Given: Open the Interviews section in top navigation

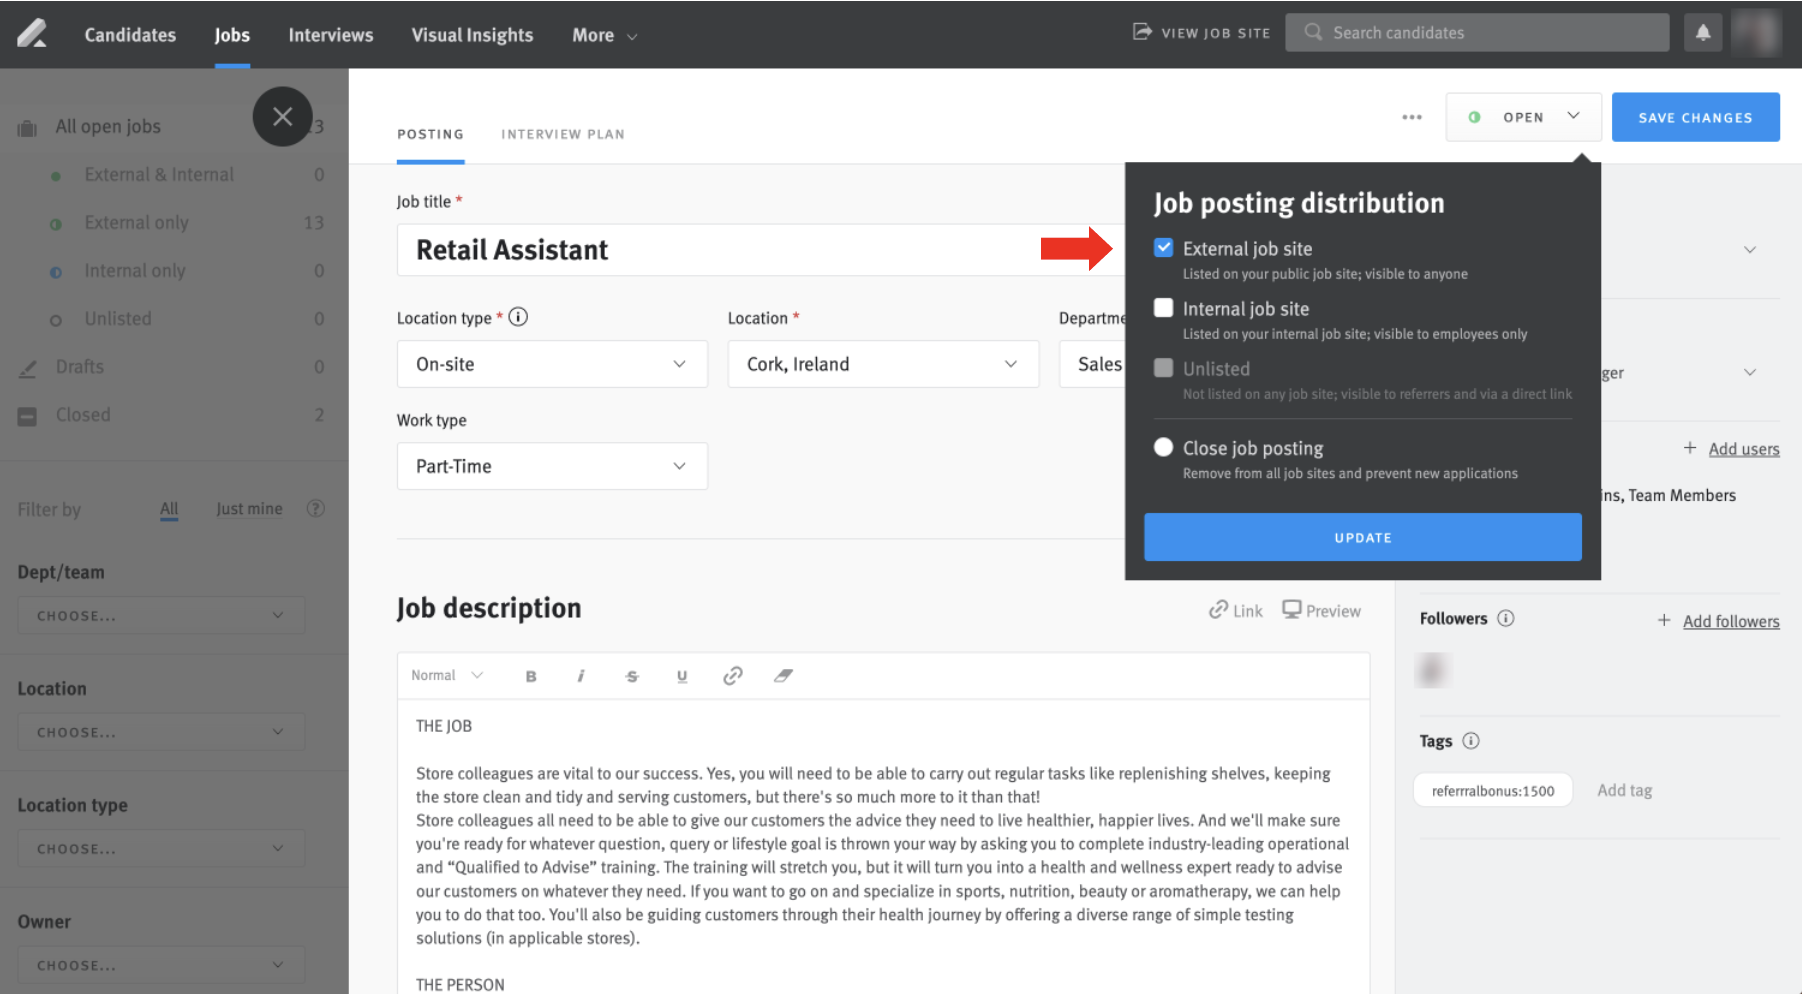Looking at the screenshot, I should 330,34.
